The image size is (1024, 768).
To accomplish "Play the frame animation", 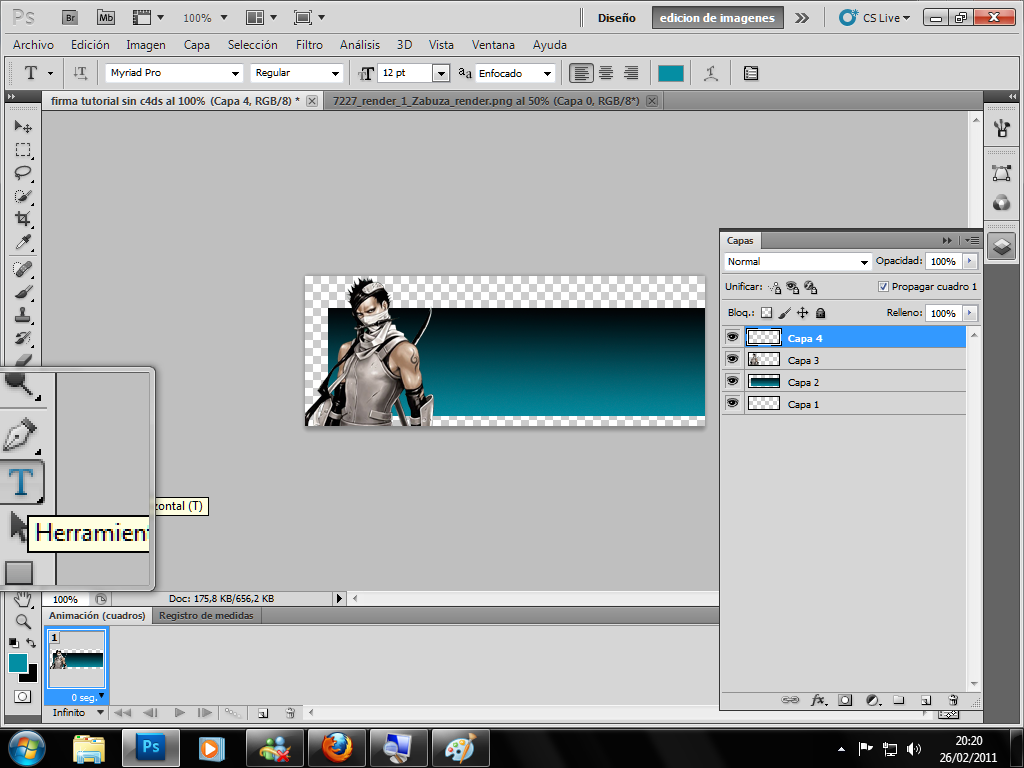I will tap(179, 712).
